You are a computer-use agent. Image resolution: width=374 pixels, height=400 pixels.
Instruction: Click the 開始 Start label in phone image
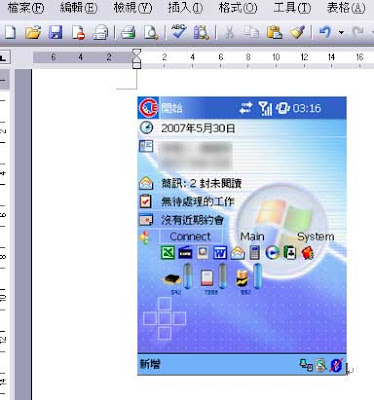pyautogui.click(x=172, y=108)
